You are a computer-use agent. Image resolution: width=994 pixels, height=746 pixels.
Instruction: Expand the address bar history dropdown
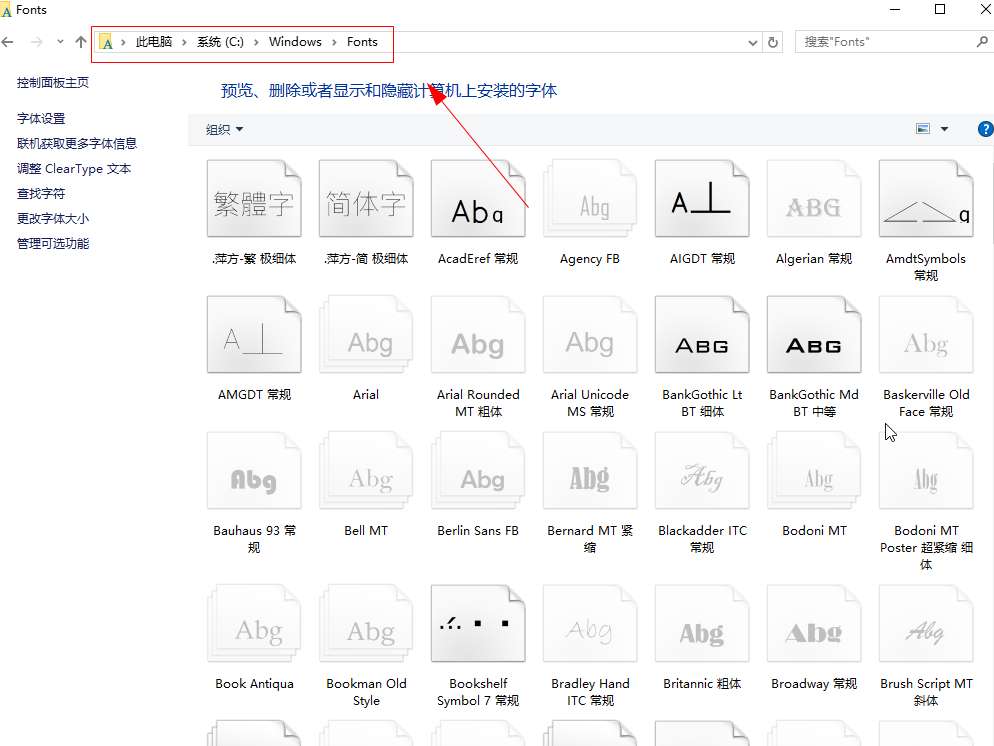(x=752, y=42)
